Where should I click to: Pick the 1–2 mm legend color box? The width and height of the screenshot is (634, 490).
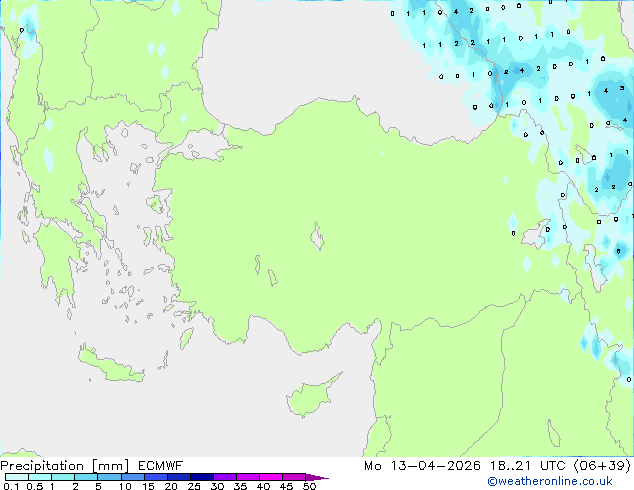pos(63,477)
